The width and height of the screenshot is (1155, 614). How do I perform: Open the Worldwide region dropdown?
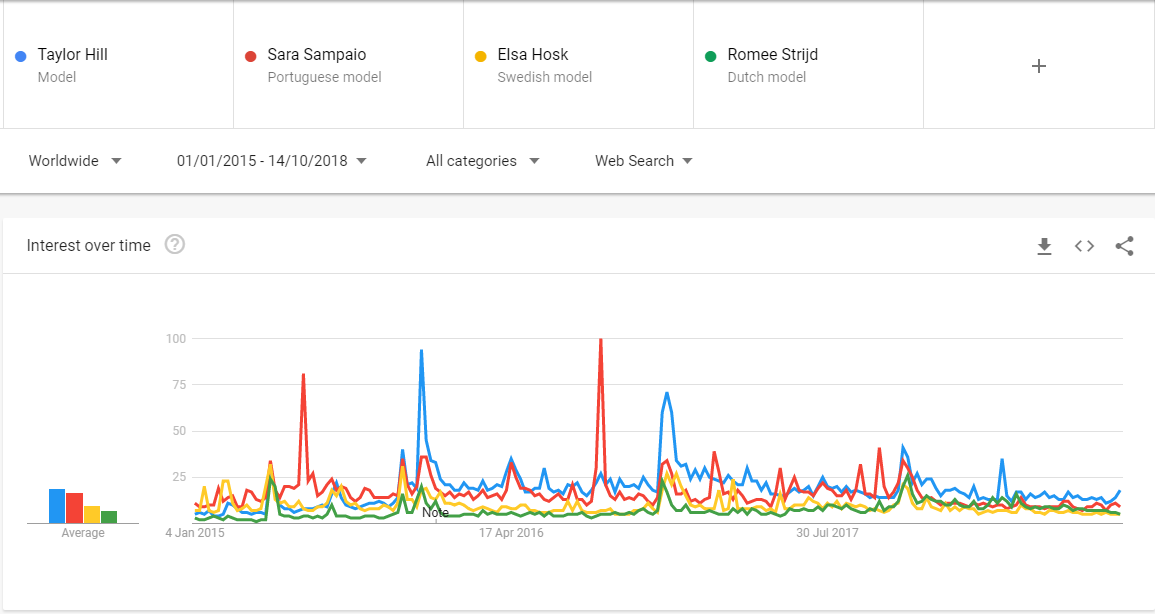75,160
